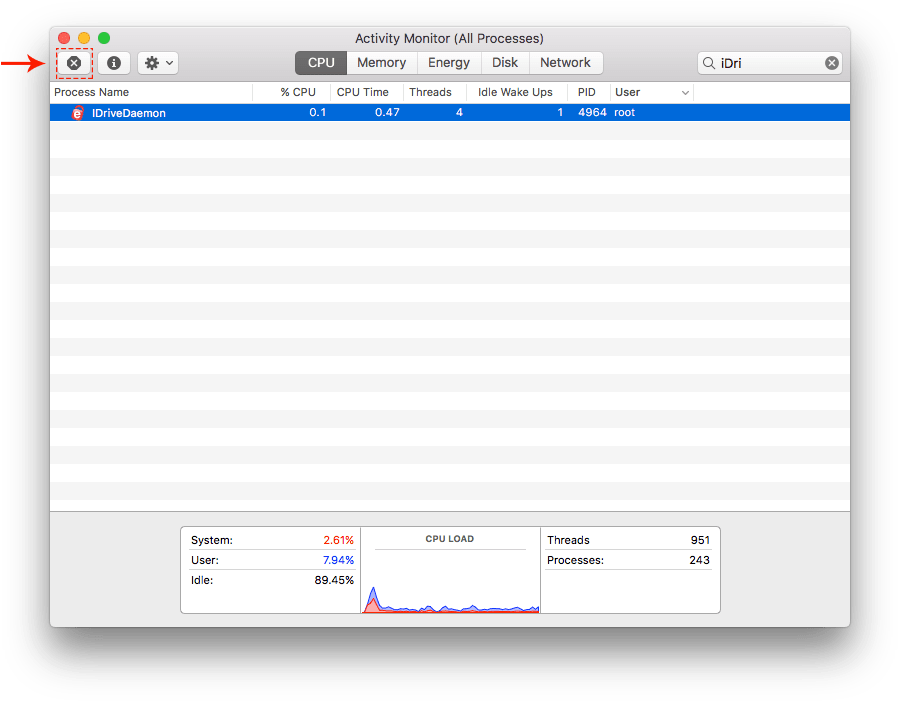Zoom the window with green button
898x701 pixels.
pos(104,38)
